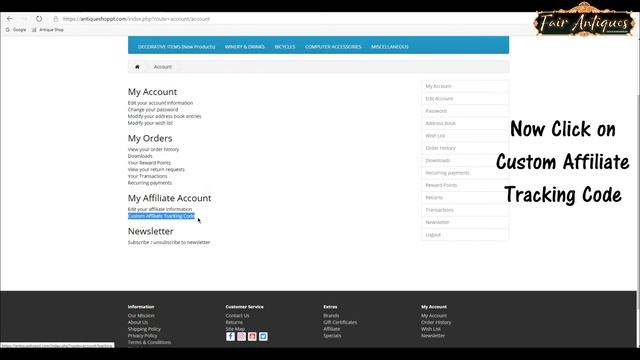This screenshot has width=640, height=360.
Task: Click the padlock icon in address bar
Action: (x=56, y=19)
